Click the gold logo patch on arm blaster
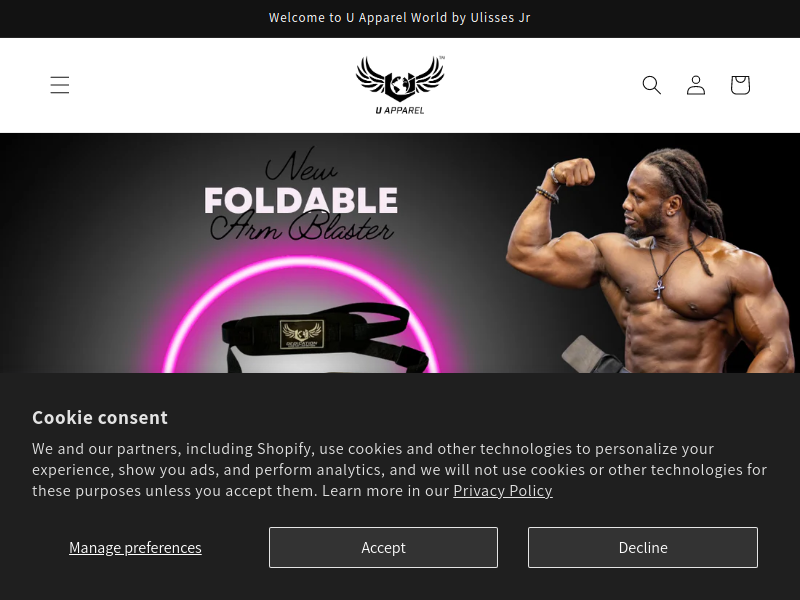Viewport: 800px width, 600px height. click(x=302, y=334)
